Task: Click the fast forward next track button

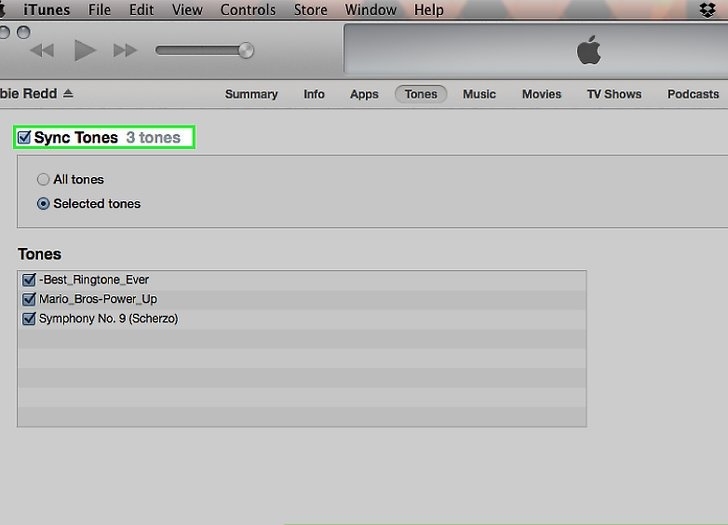Action: click(125, 50)
